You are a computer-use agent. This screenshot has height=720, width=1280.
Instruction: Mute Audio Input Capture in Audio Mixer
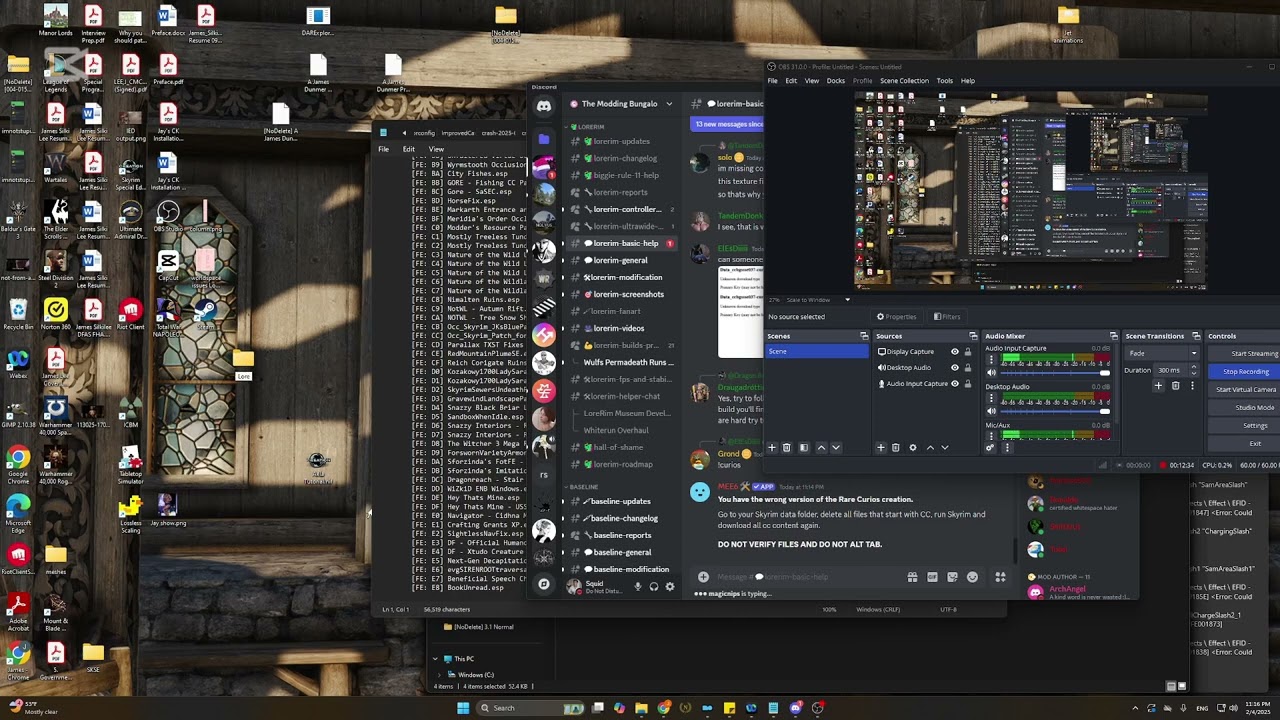991,373
